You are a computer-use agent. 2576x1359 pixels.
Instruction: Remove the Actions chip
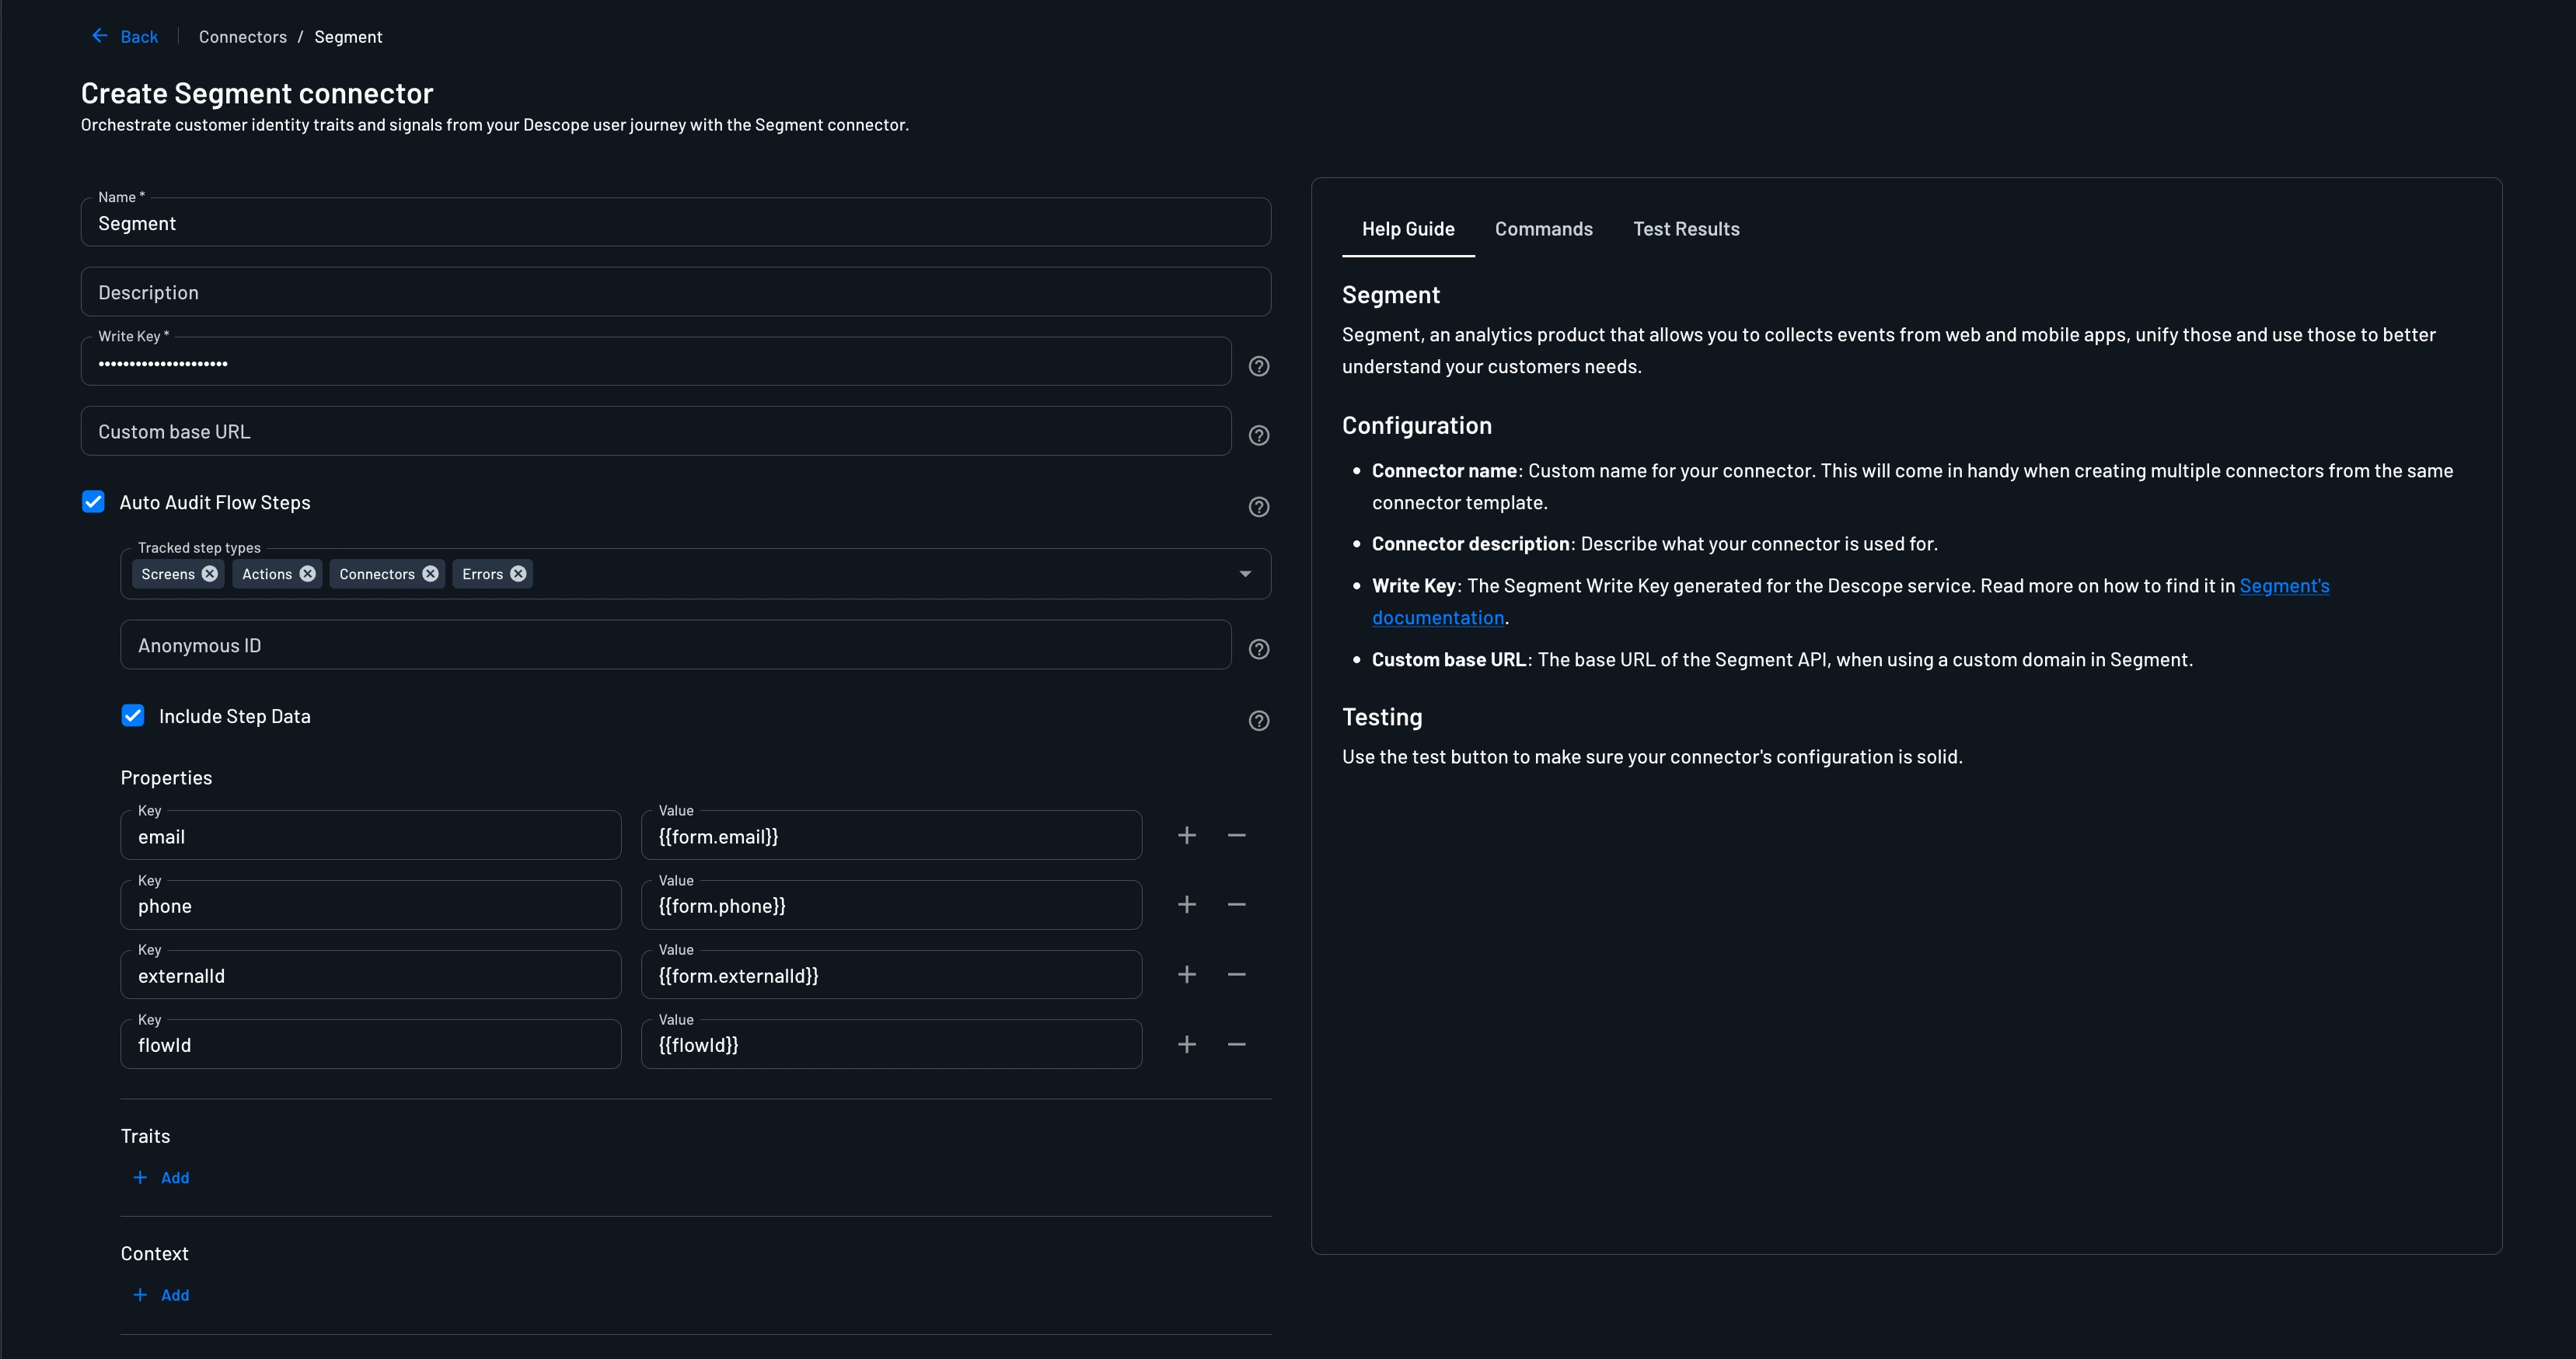308,574
